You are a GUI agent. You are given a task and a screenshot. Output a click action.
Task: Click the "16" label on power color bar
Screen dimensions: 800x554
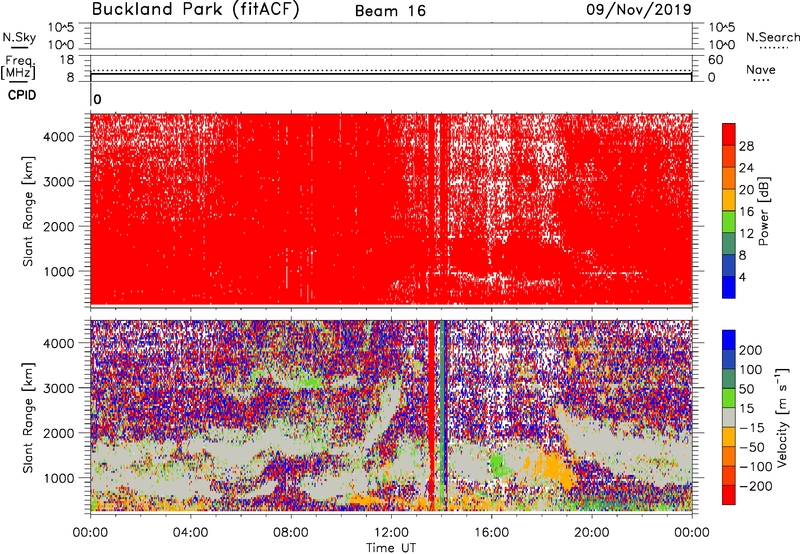click(746, 211)
